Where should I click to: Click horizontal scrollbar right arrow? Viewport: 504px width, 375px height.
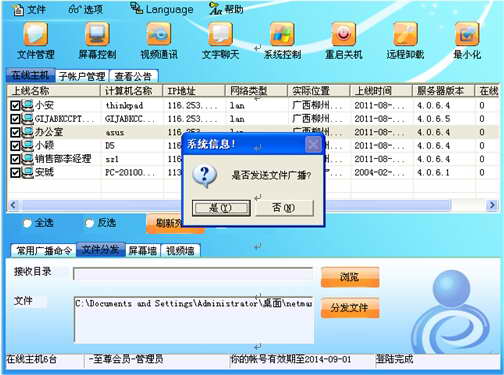pos(492,204)
